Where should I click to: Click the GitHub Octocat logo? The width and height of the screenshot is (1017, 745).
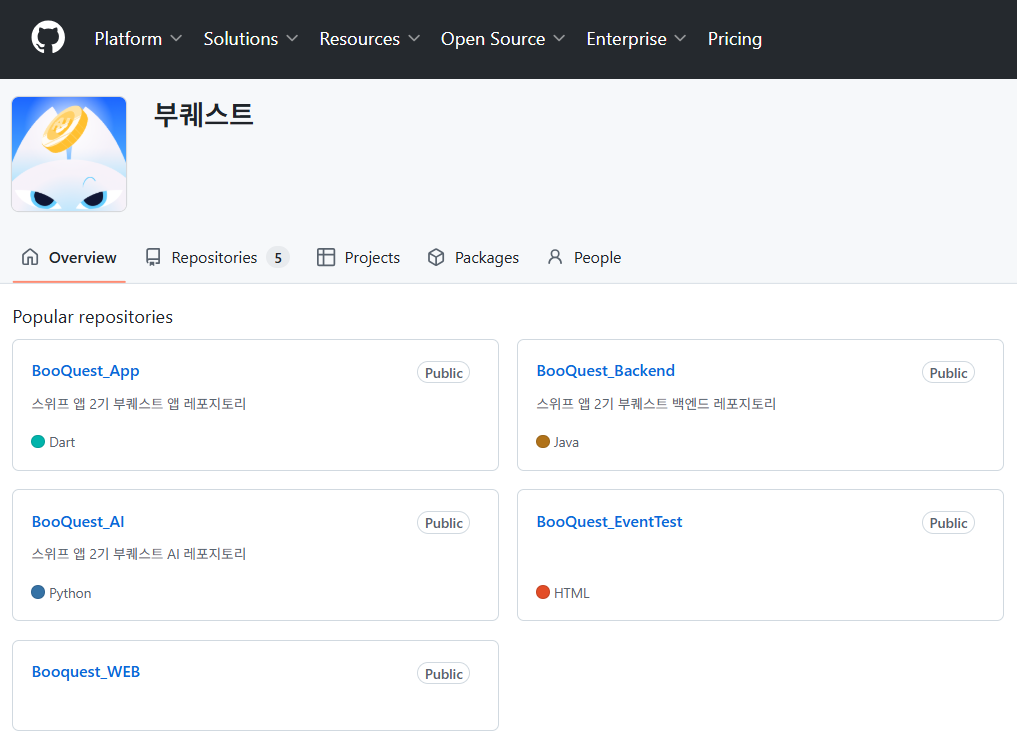tap(48, 38)
